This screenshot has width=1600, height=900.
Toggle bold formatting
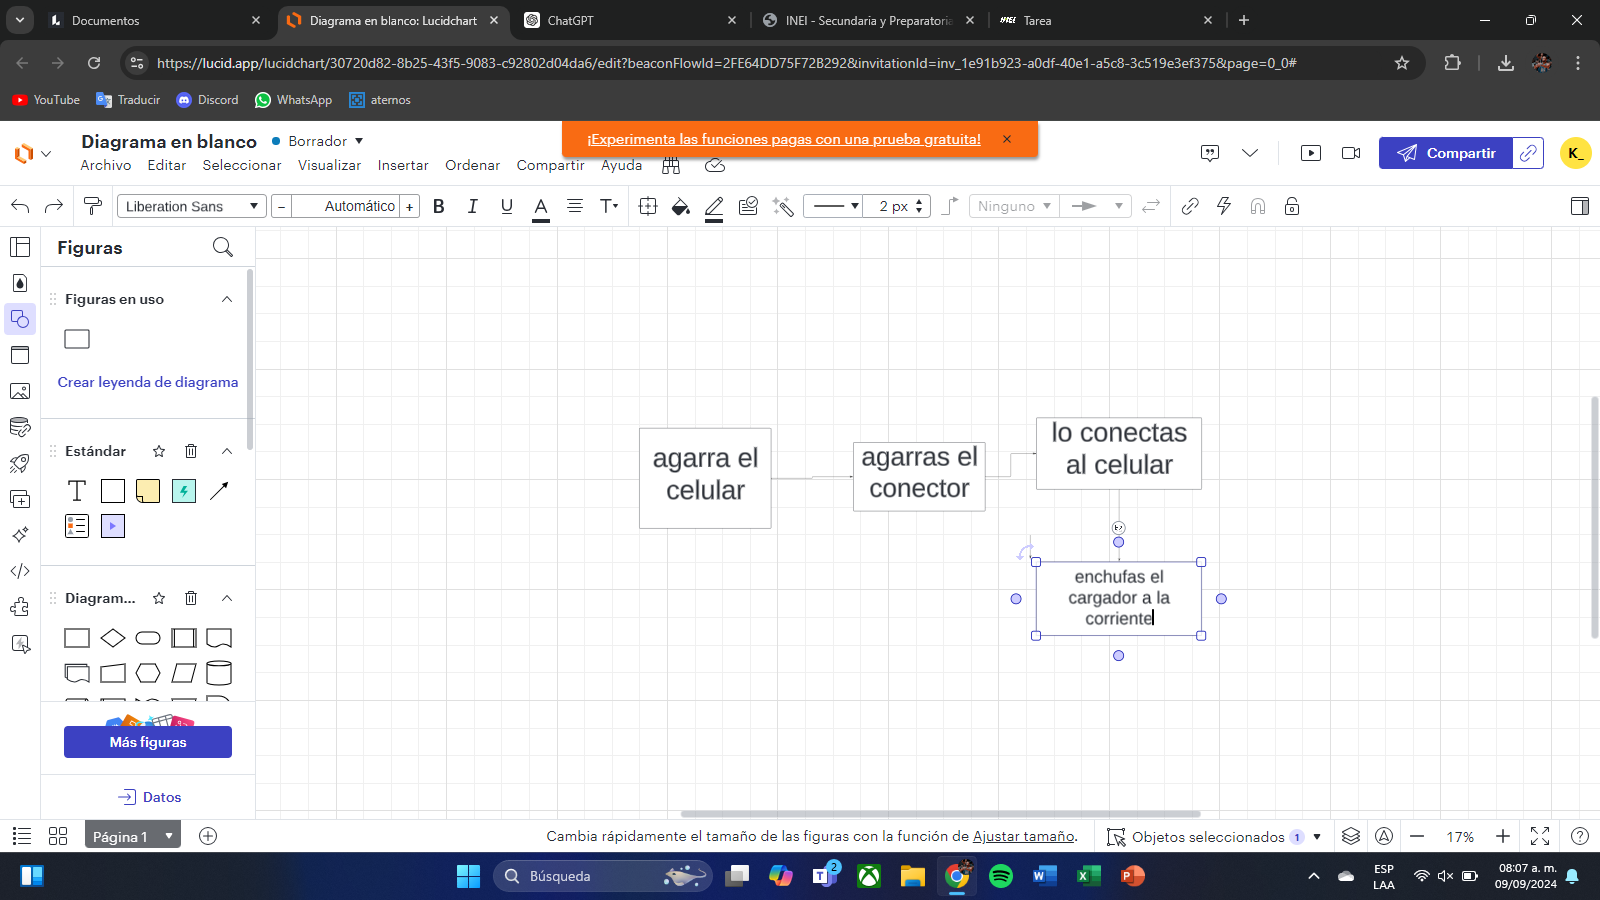click(438, 206)
